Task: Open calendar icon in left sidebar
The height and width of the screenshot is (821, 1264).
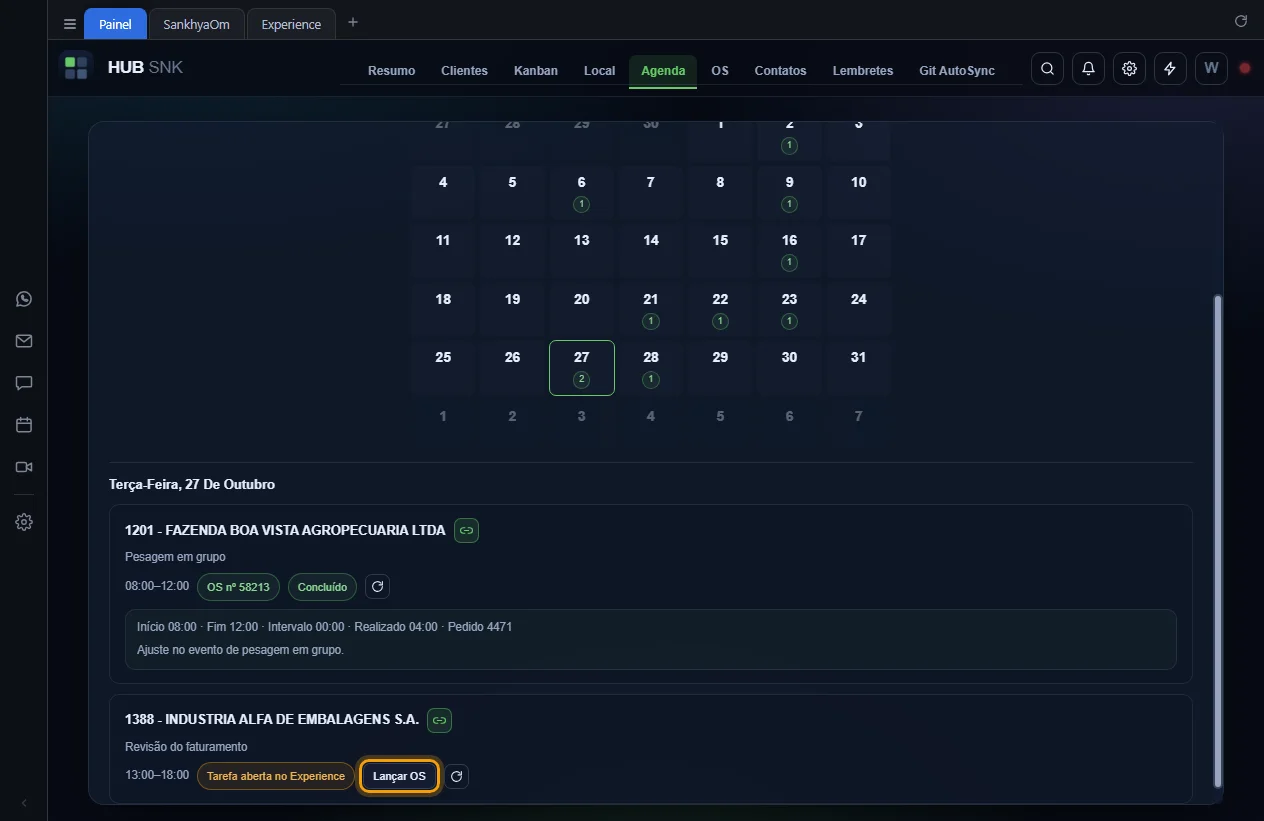Action: tap(24, 425)
